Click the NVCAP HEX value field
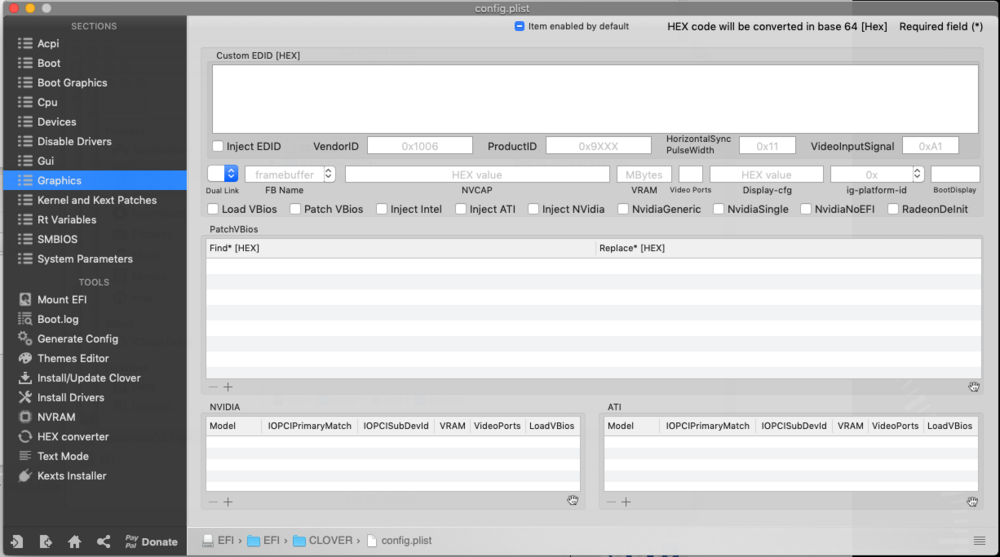Viewport: 1000px width, 557px height. pyautogui.click(x=476, y=174)
